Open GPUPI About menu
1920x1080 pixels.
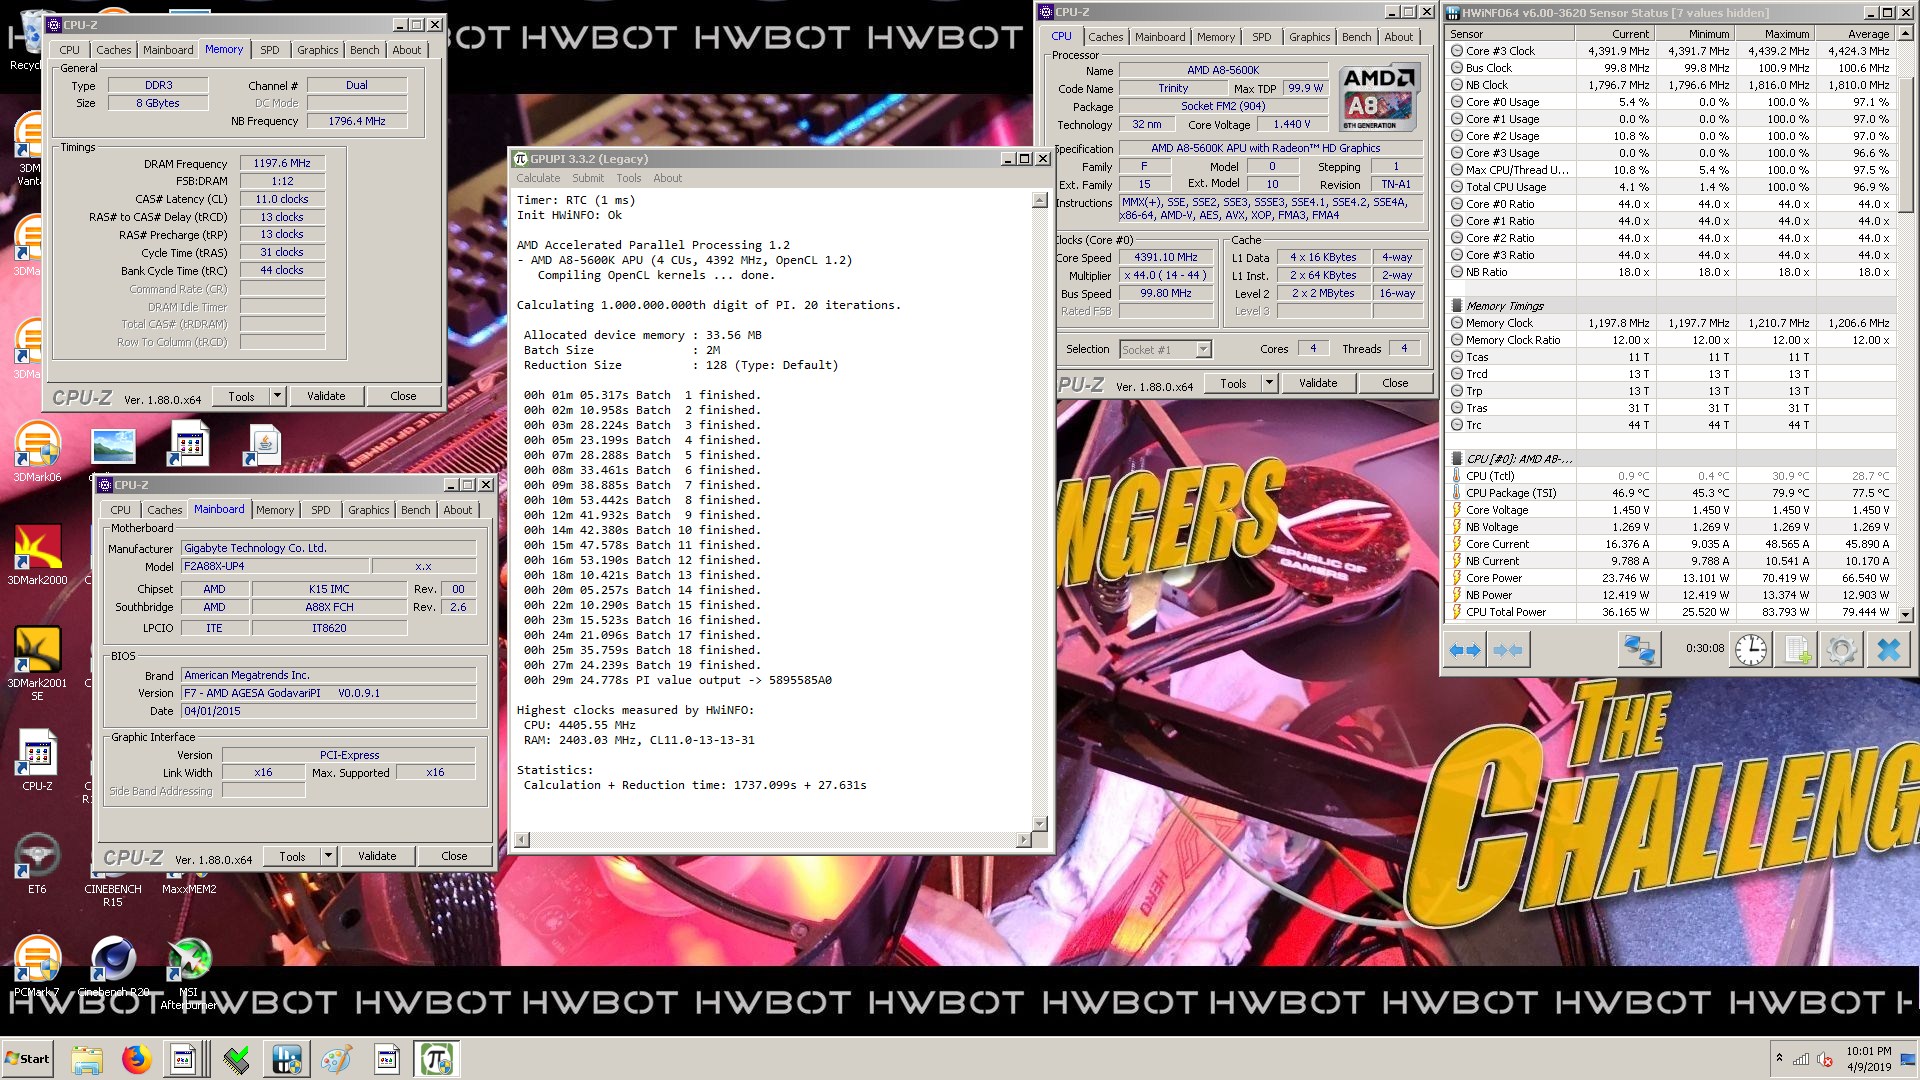(x=668, y=178)
